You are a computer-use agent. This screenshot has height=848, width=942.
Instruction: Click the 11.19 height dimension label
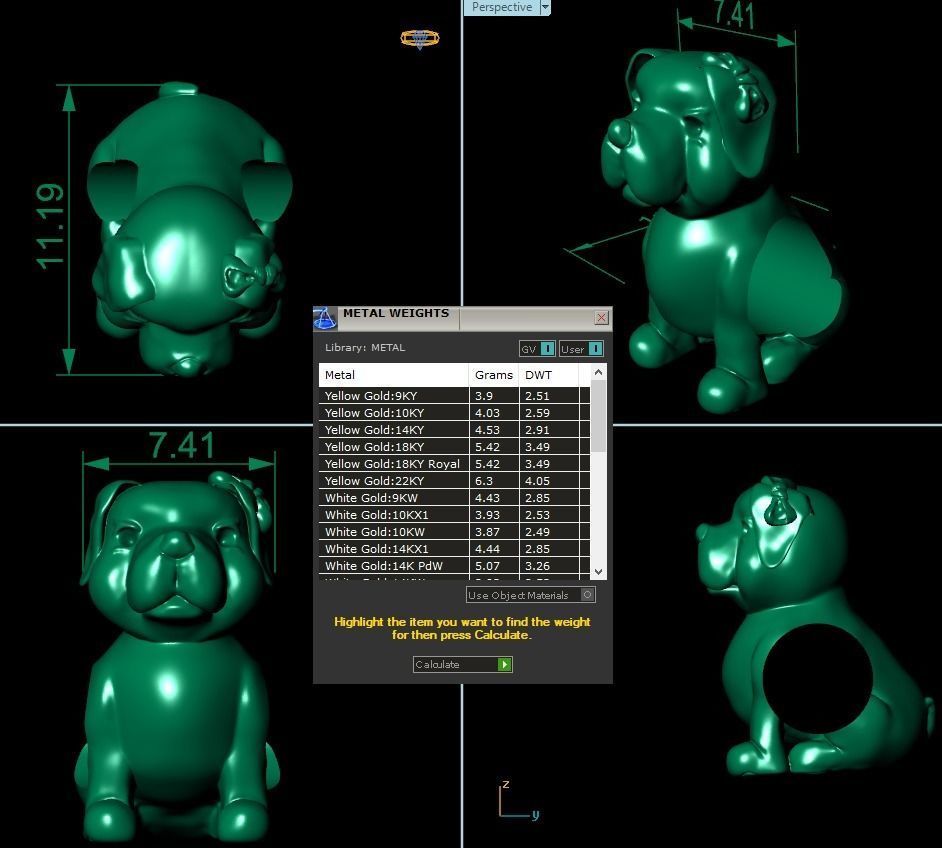[49, 226]
